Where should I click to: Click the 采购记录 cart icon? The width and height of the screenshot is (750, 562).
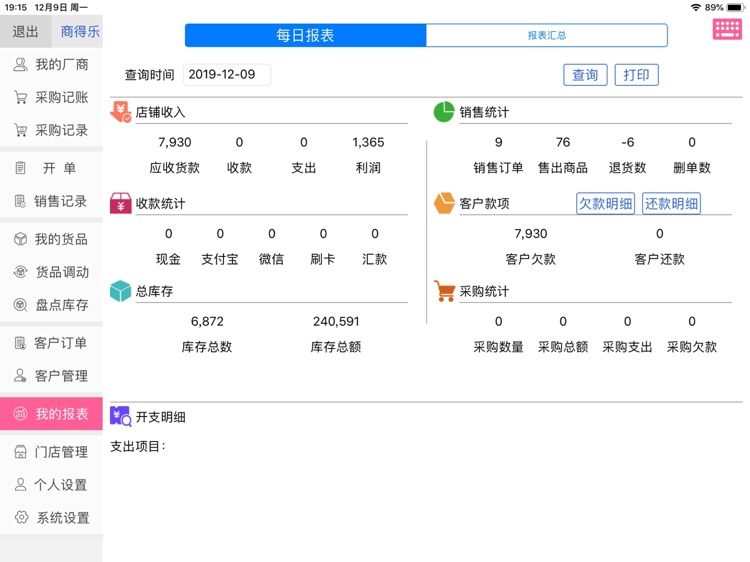pyautogui.click(x=20, y=130)
